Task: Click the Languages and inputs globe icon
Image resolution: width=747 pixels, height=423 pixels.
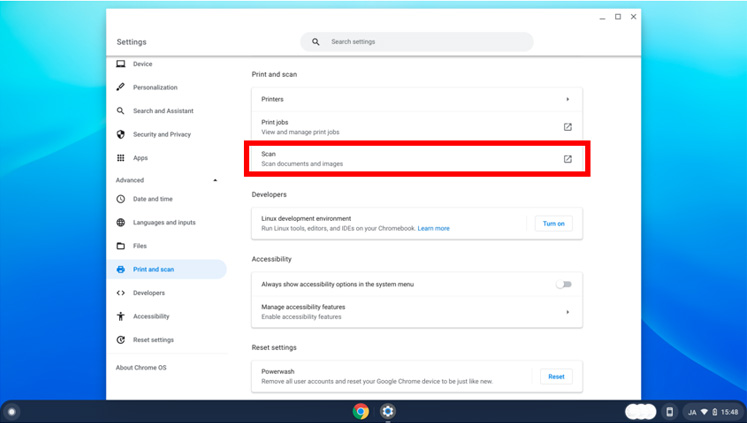Action: coord(121,222)
